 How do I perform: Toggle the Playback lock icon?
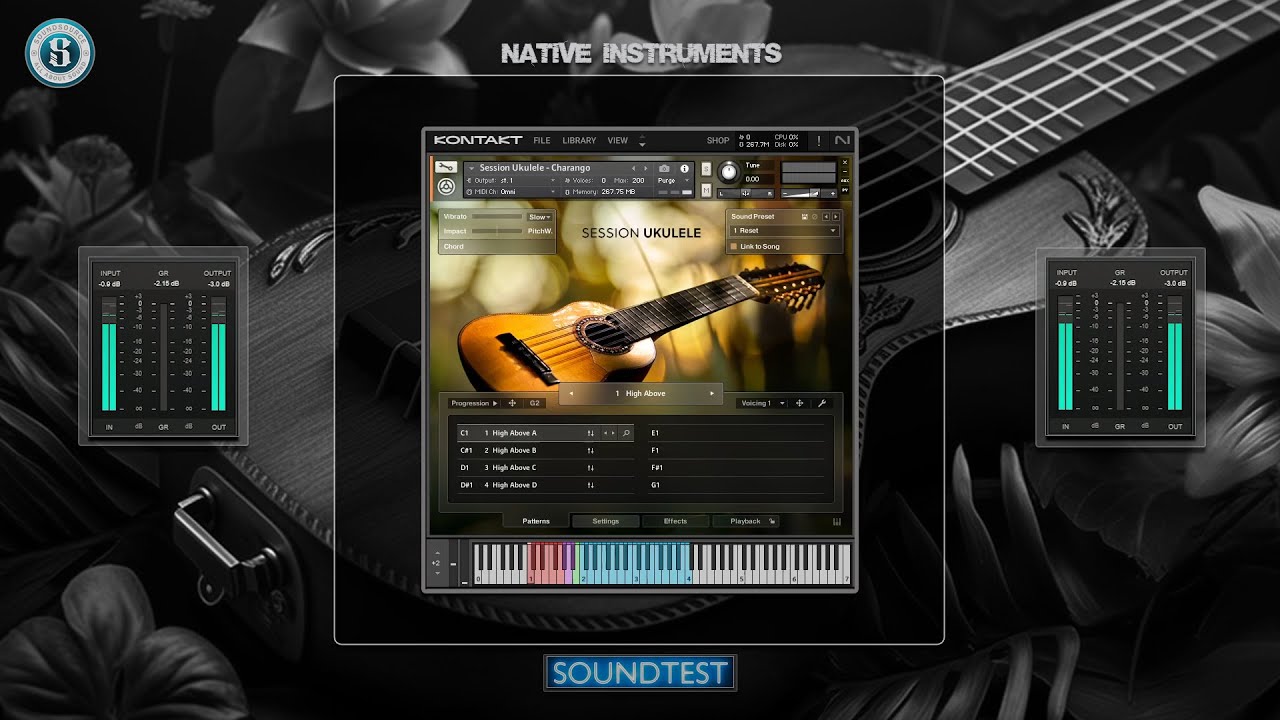(772, 521)
